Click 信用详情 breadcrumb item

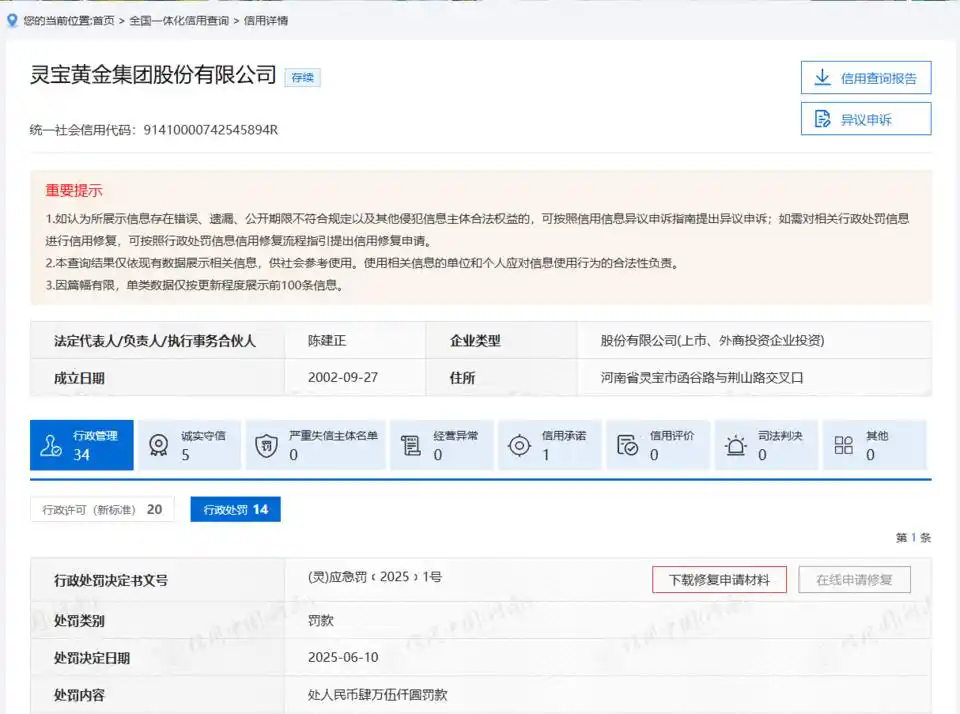tap(266, 21)
